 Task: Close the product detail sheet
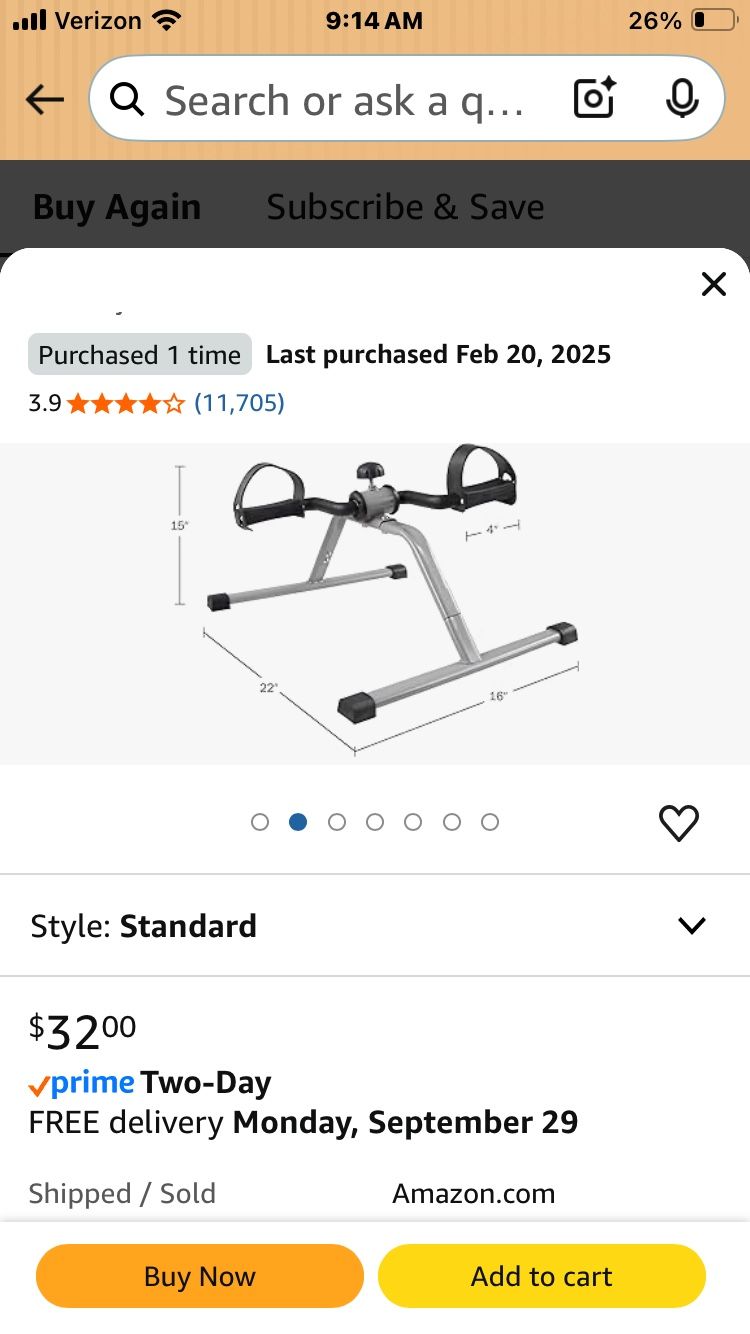point(713,285)
